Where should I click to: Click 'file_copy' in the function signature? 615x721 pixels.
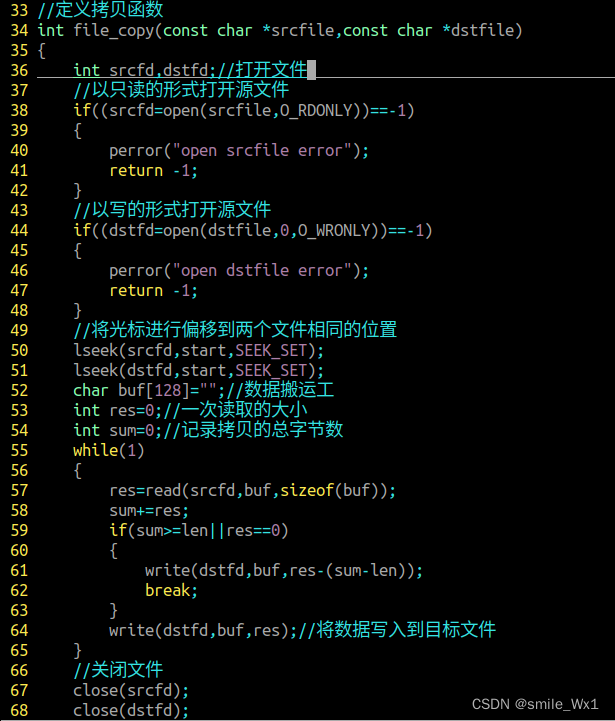click(x=113, y=30)
